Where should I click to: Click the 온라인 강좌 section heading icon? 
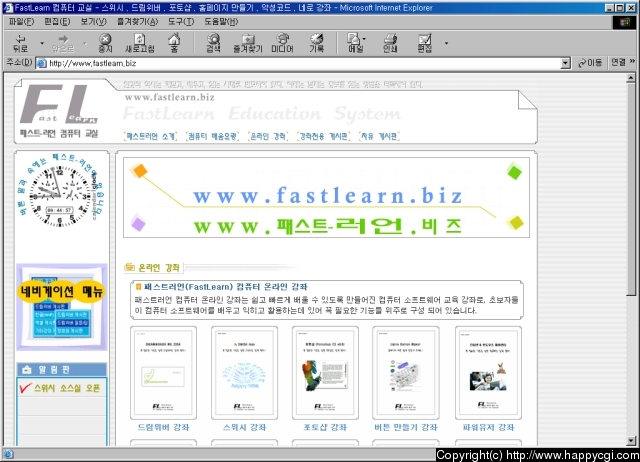point(129,268)
